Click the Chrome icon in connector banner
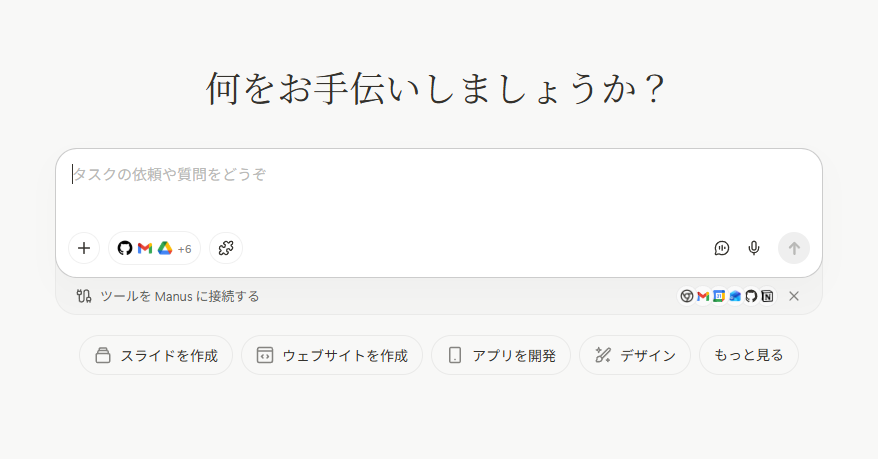878x459 pixels. click(x=687, y=296)
